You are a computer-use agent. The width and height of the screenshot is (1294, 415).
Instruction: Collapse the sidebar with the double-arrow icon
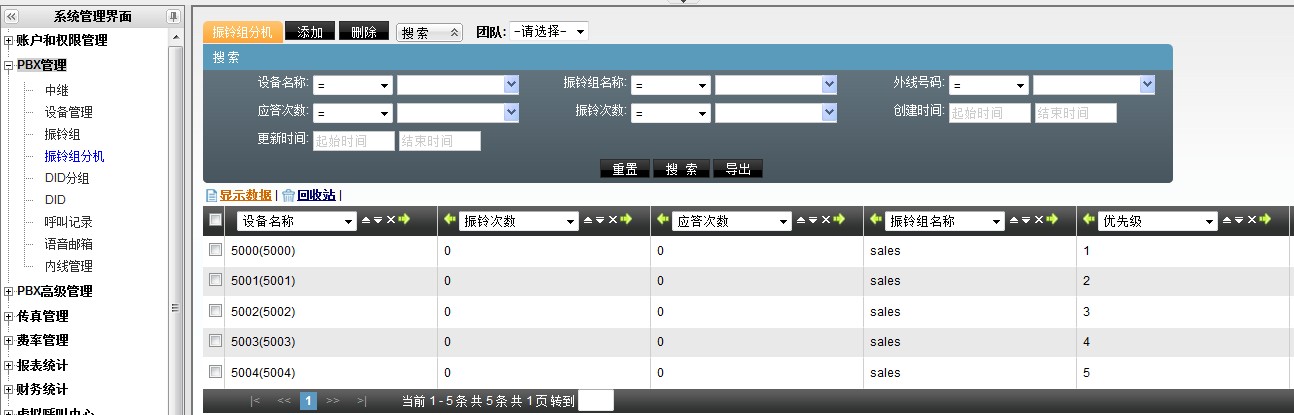(12, 16)
